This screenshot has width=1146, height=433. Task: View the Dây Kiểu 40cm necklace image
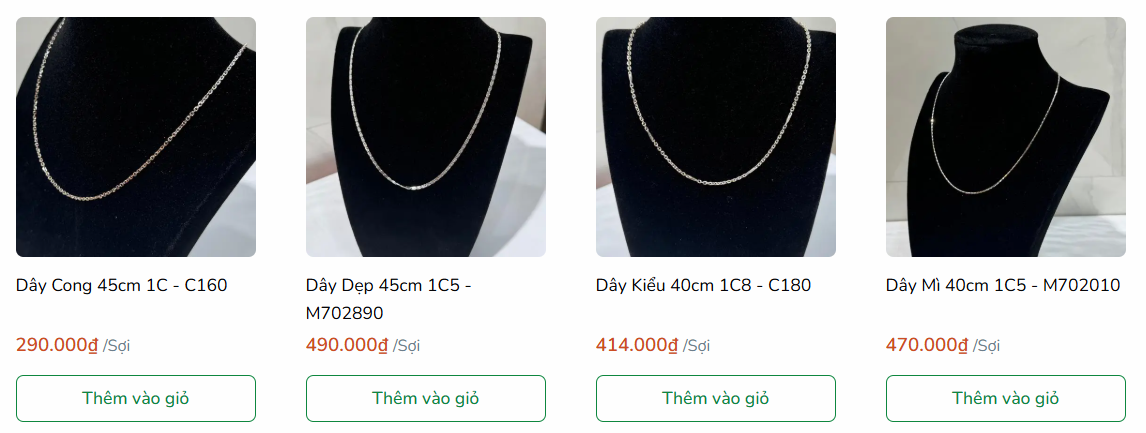point(716,137)
